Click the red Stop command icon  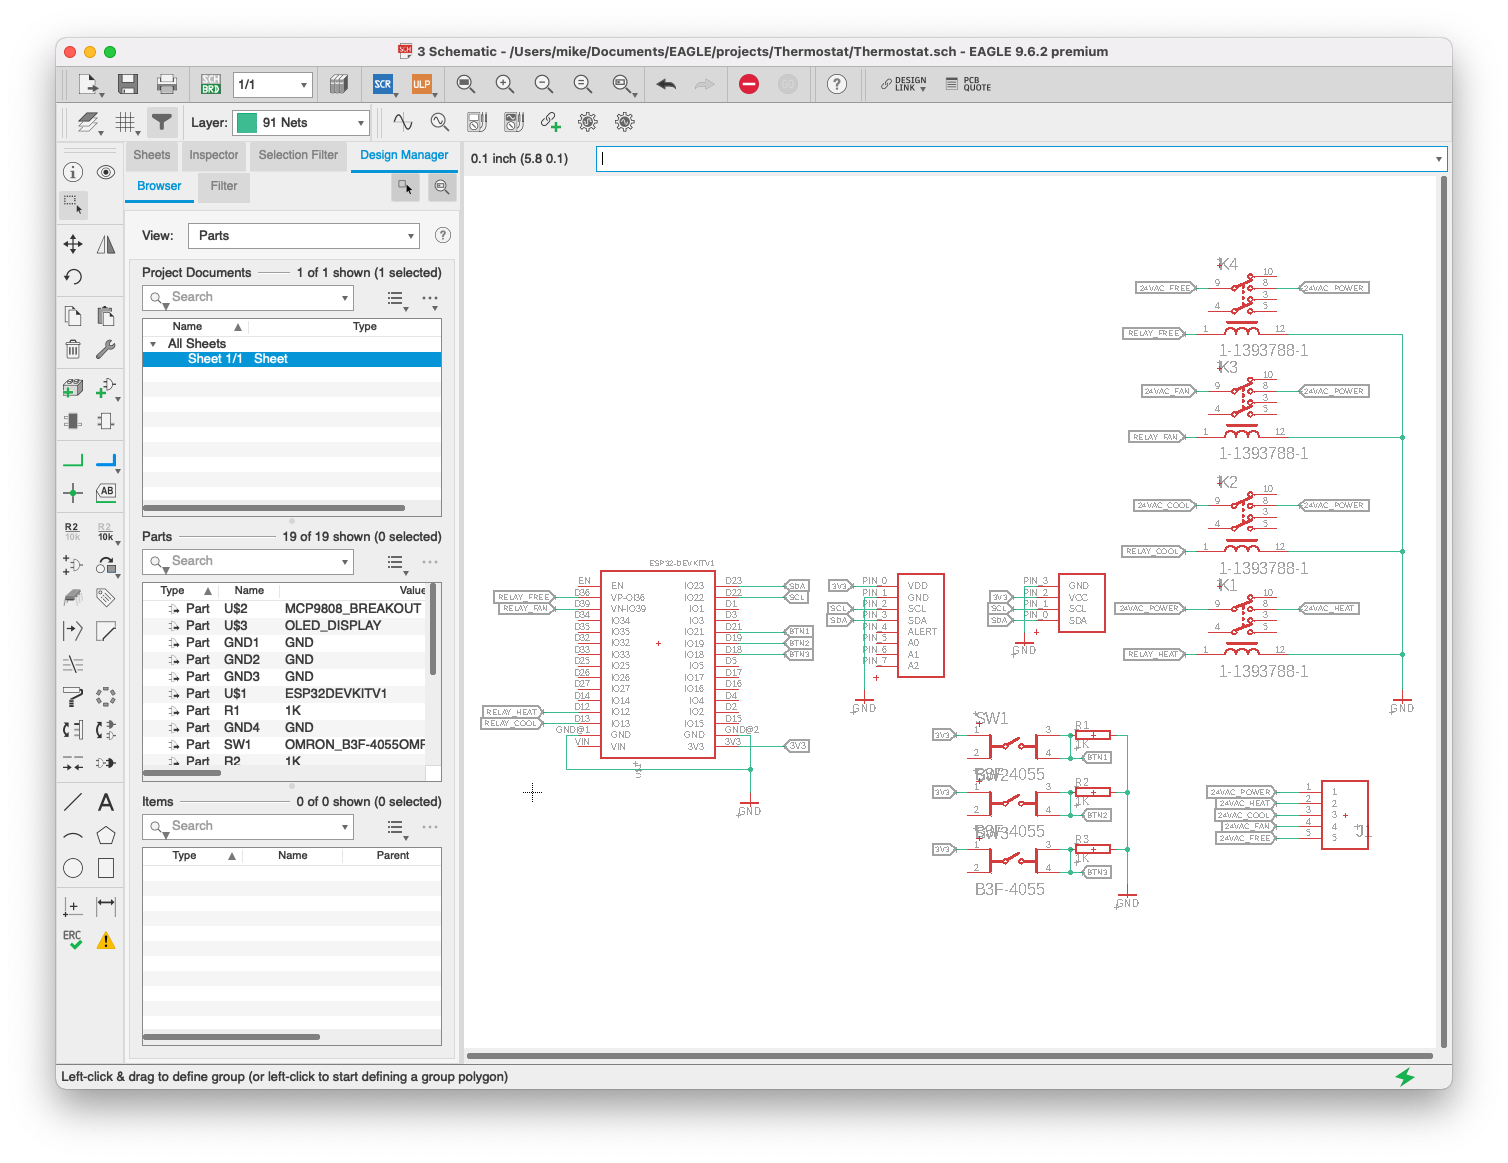[749, 84]
